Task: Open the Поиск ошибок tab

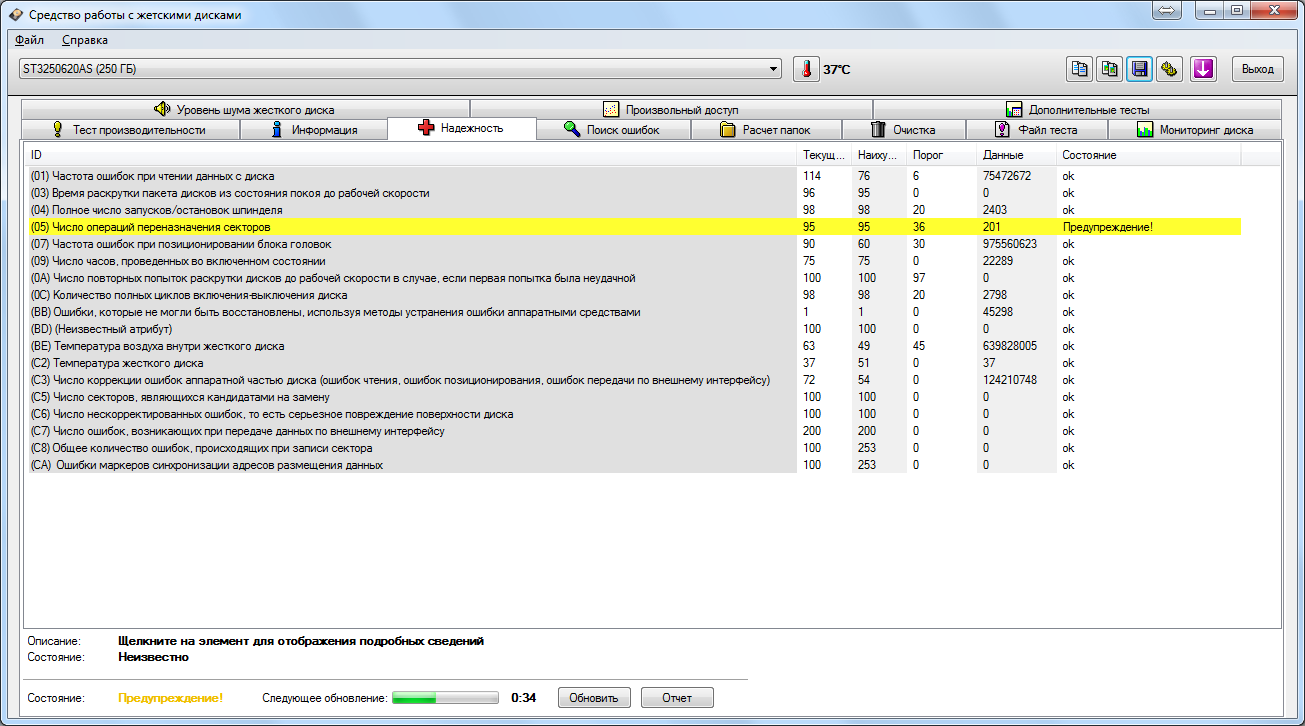Action: pos(613,130)
